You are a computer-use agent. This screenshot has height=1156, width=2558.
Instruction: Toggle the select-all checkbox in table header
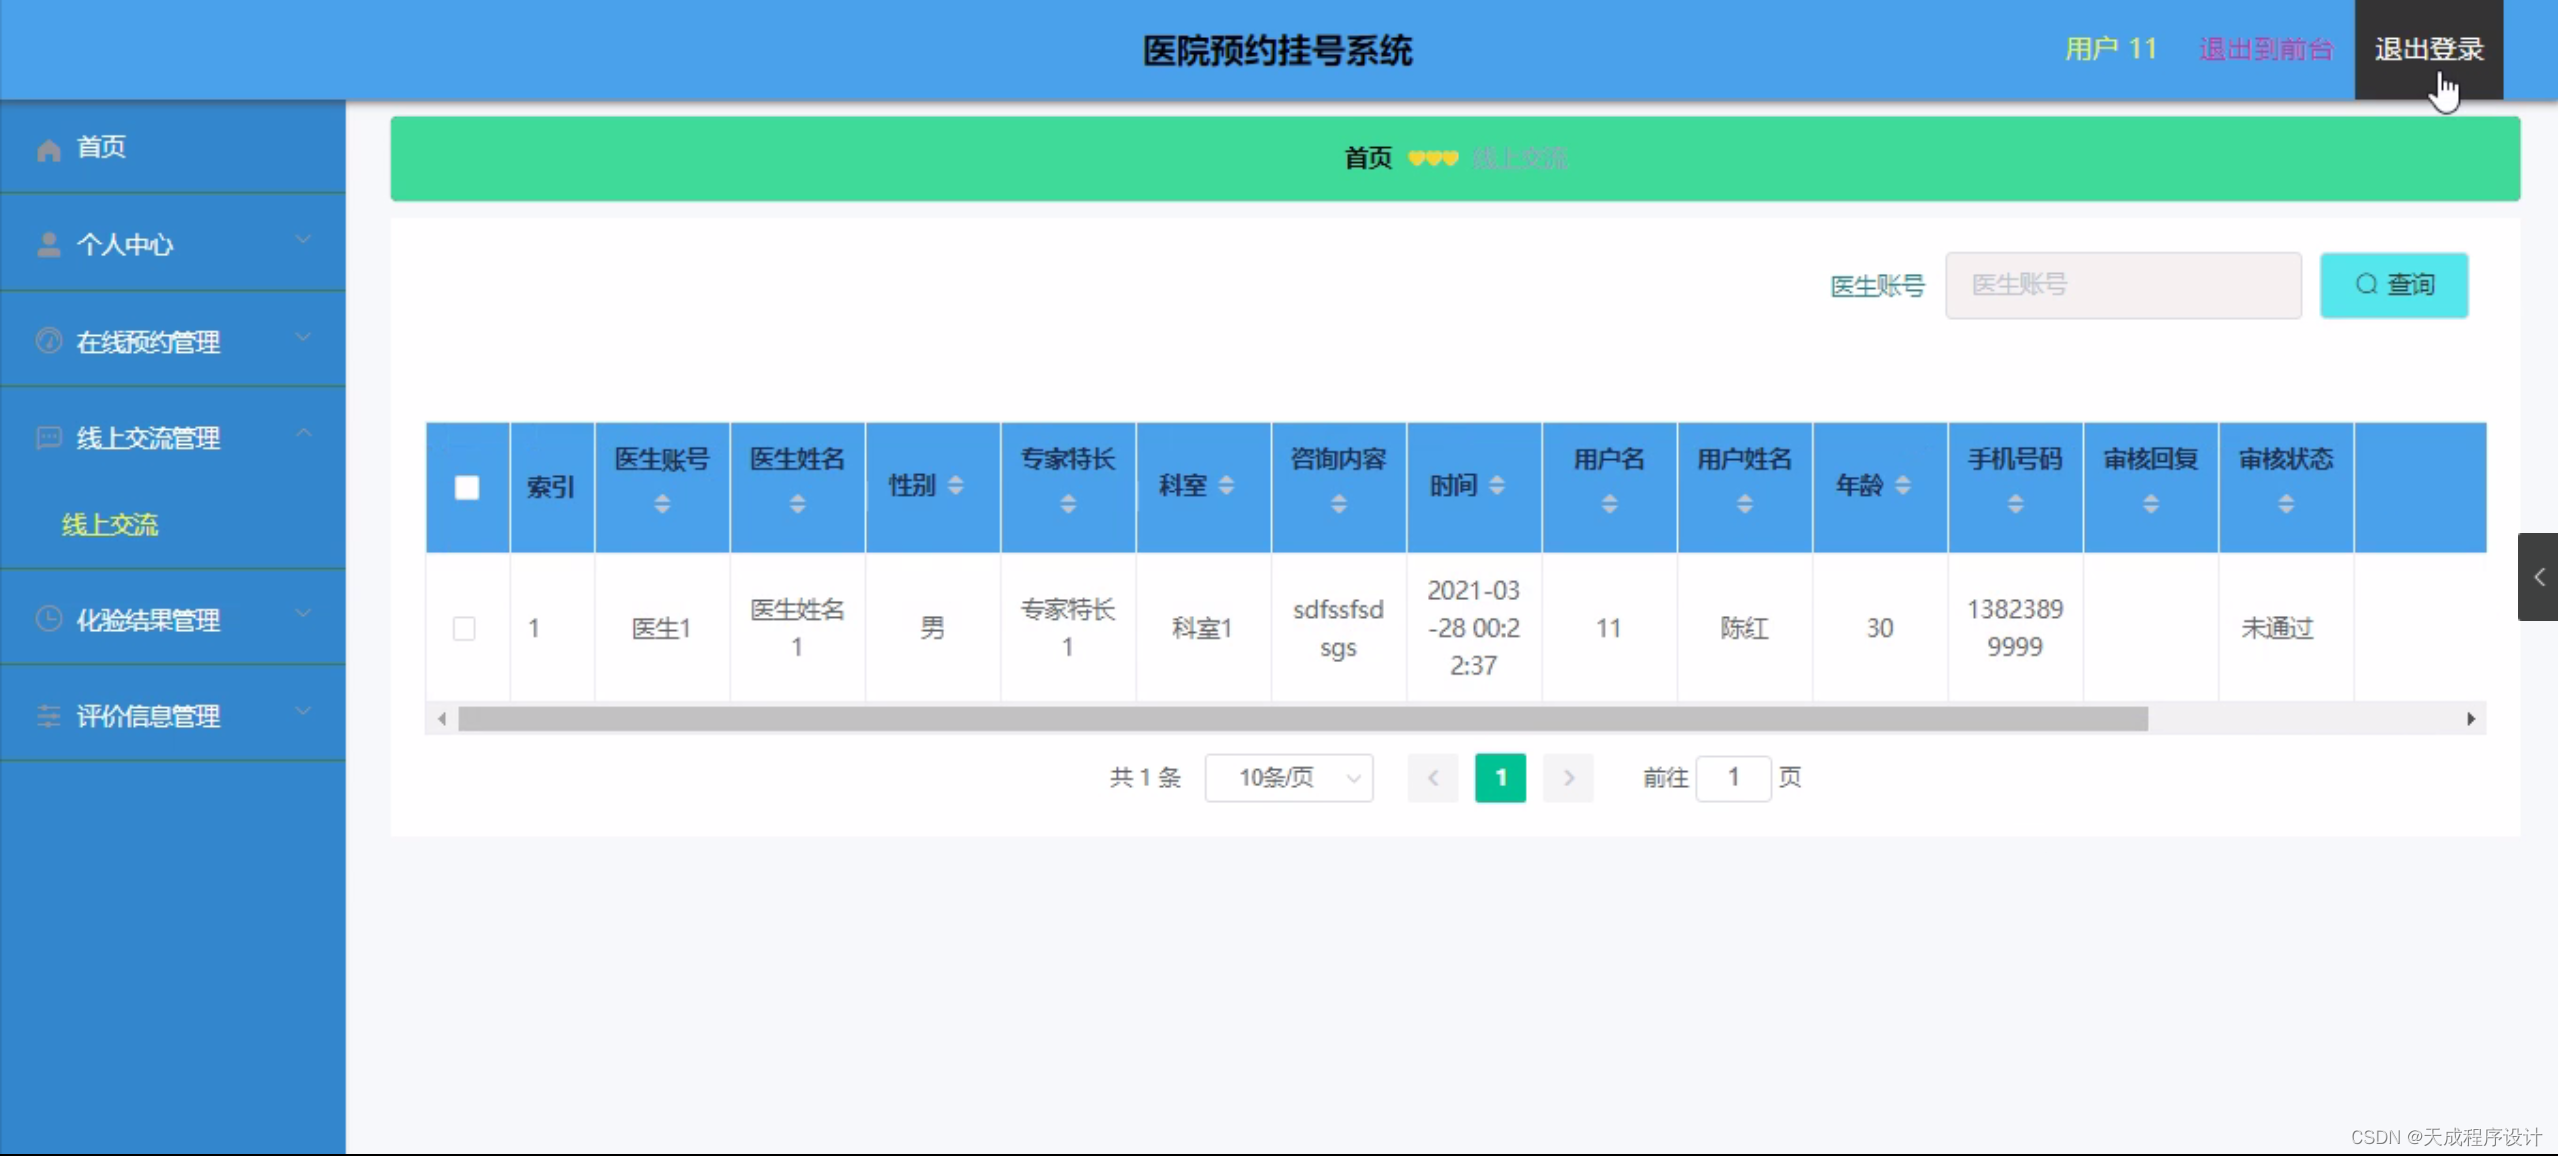[467, 487]
